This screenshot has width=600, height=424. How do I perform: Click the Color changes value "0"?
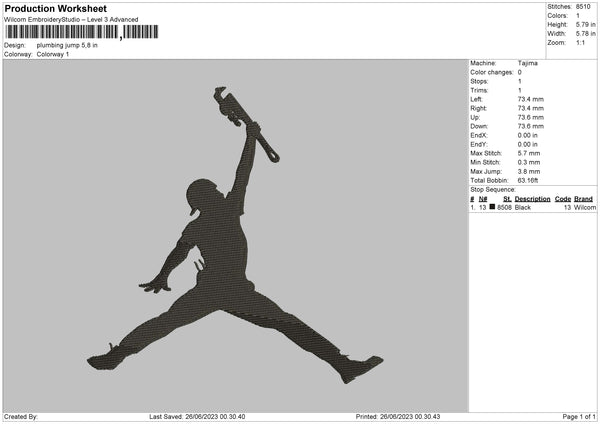tap(520, 72)
